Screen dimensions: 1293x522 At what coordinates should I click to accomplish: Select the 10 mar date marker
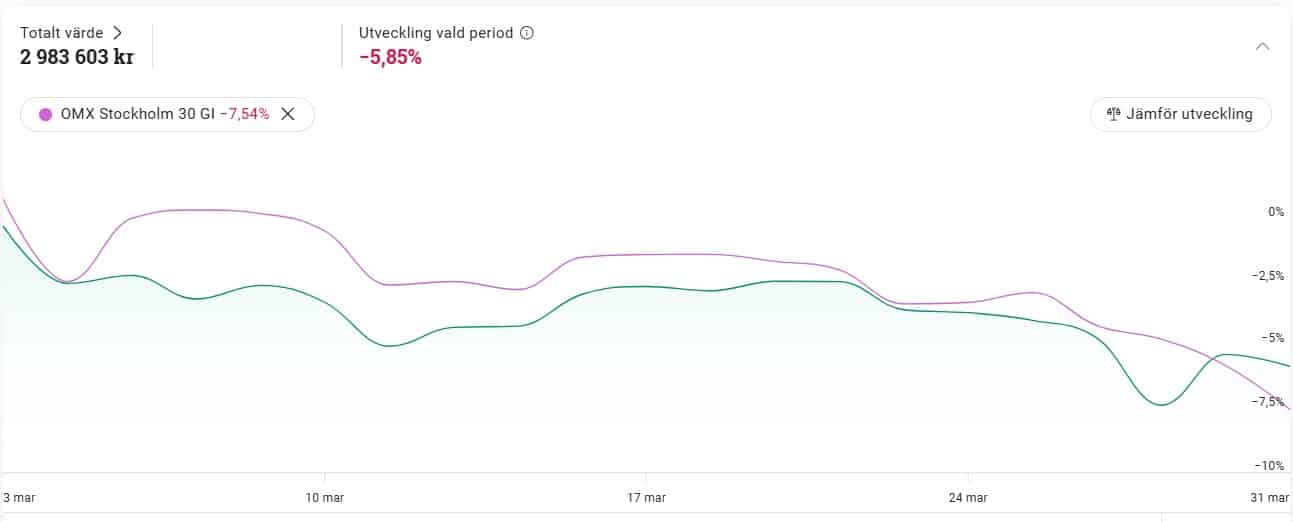pyautogui.click(x=325, y=497)
